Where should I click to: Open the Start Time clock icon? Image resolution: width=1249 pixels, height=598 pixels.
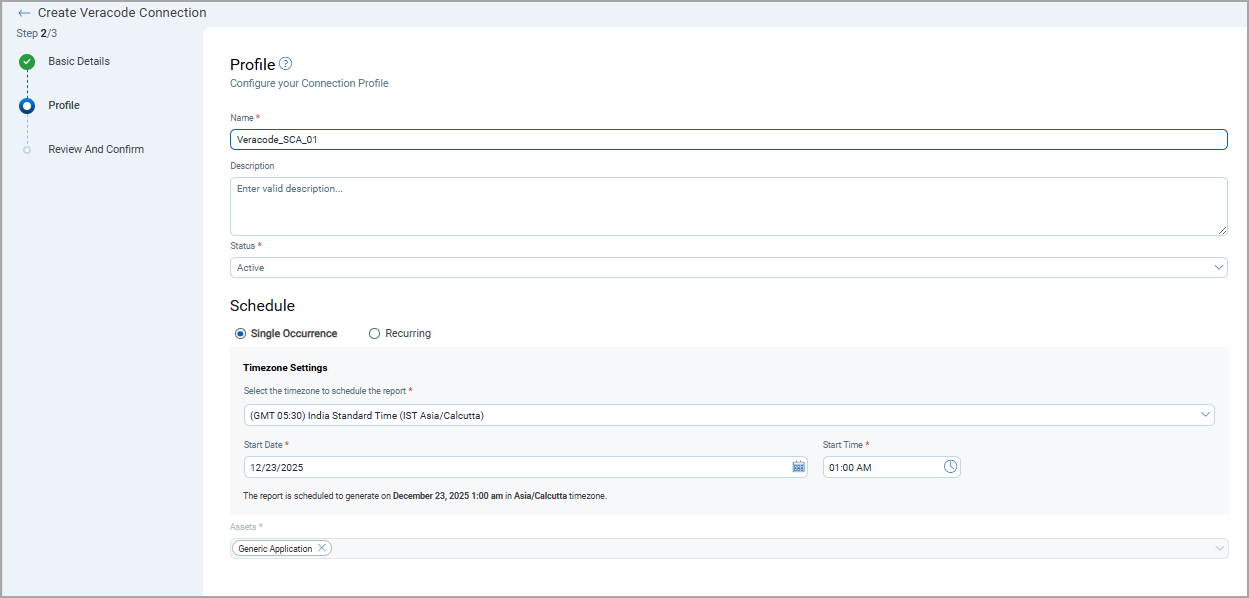[x=950, y=467]
